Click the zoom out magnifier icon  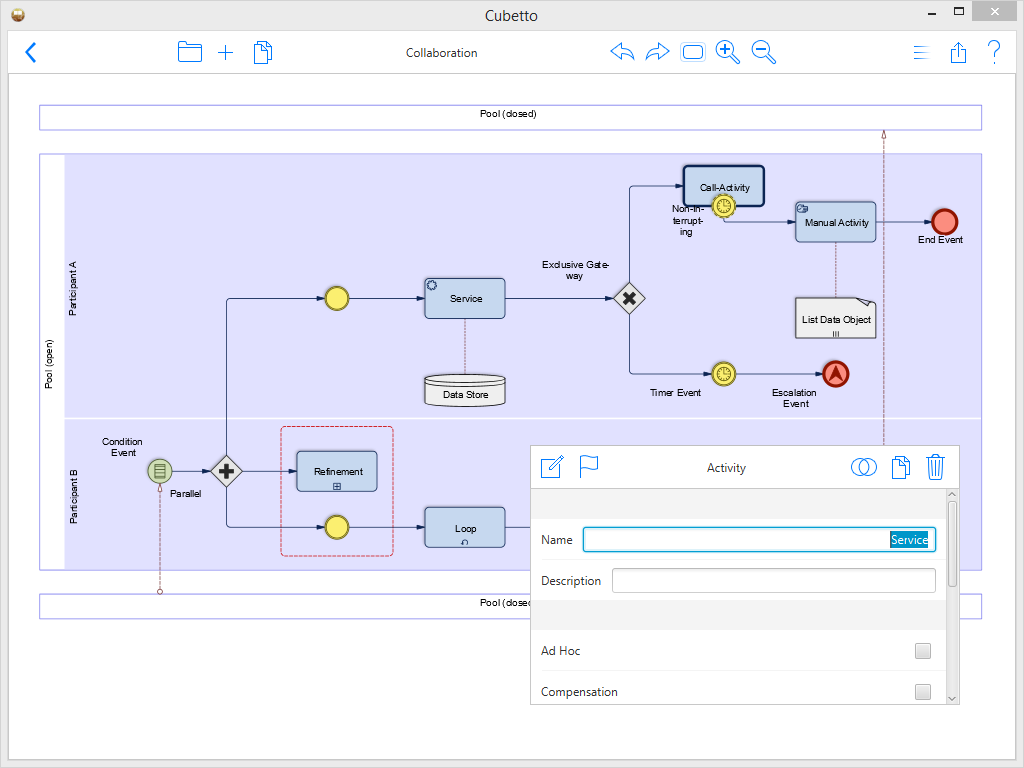[763, 52]
